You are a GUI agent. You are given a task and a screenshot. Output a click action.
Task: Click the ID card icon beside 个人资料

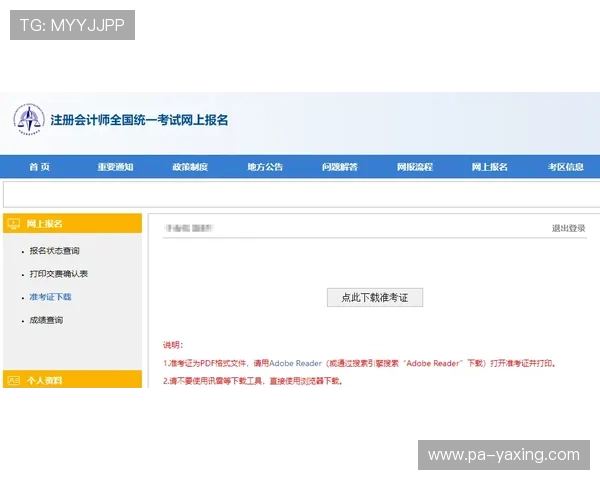pos(14,380)
